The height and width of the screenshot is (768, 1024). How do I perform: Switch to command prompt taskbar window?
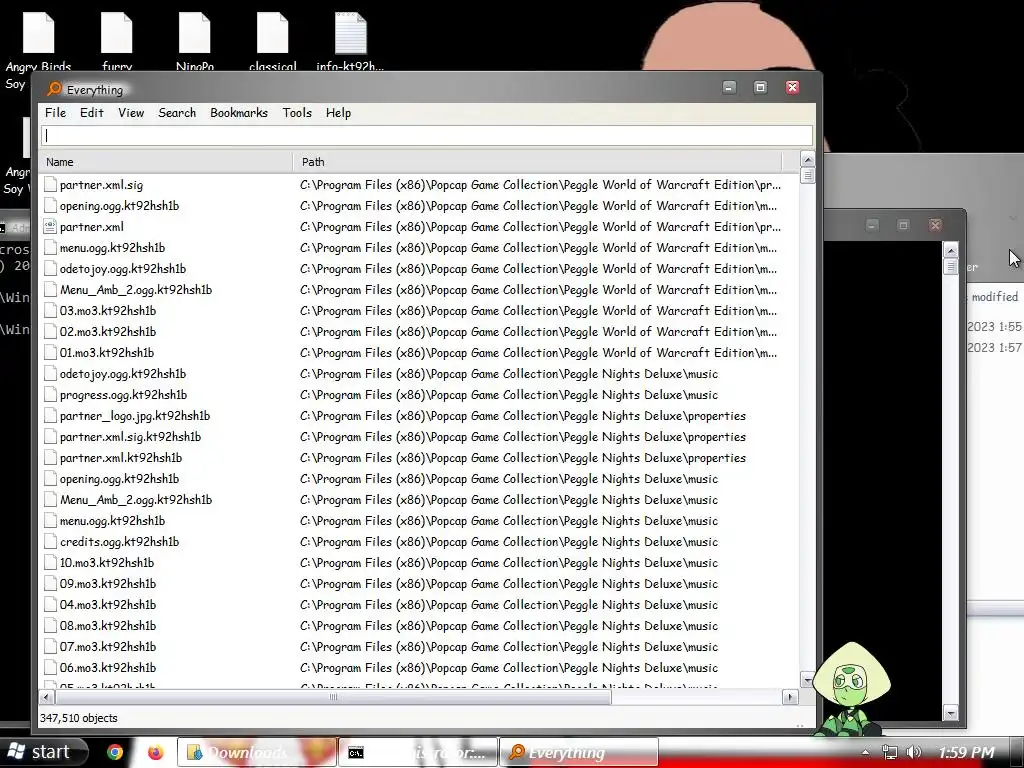[418, 752]
